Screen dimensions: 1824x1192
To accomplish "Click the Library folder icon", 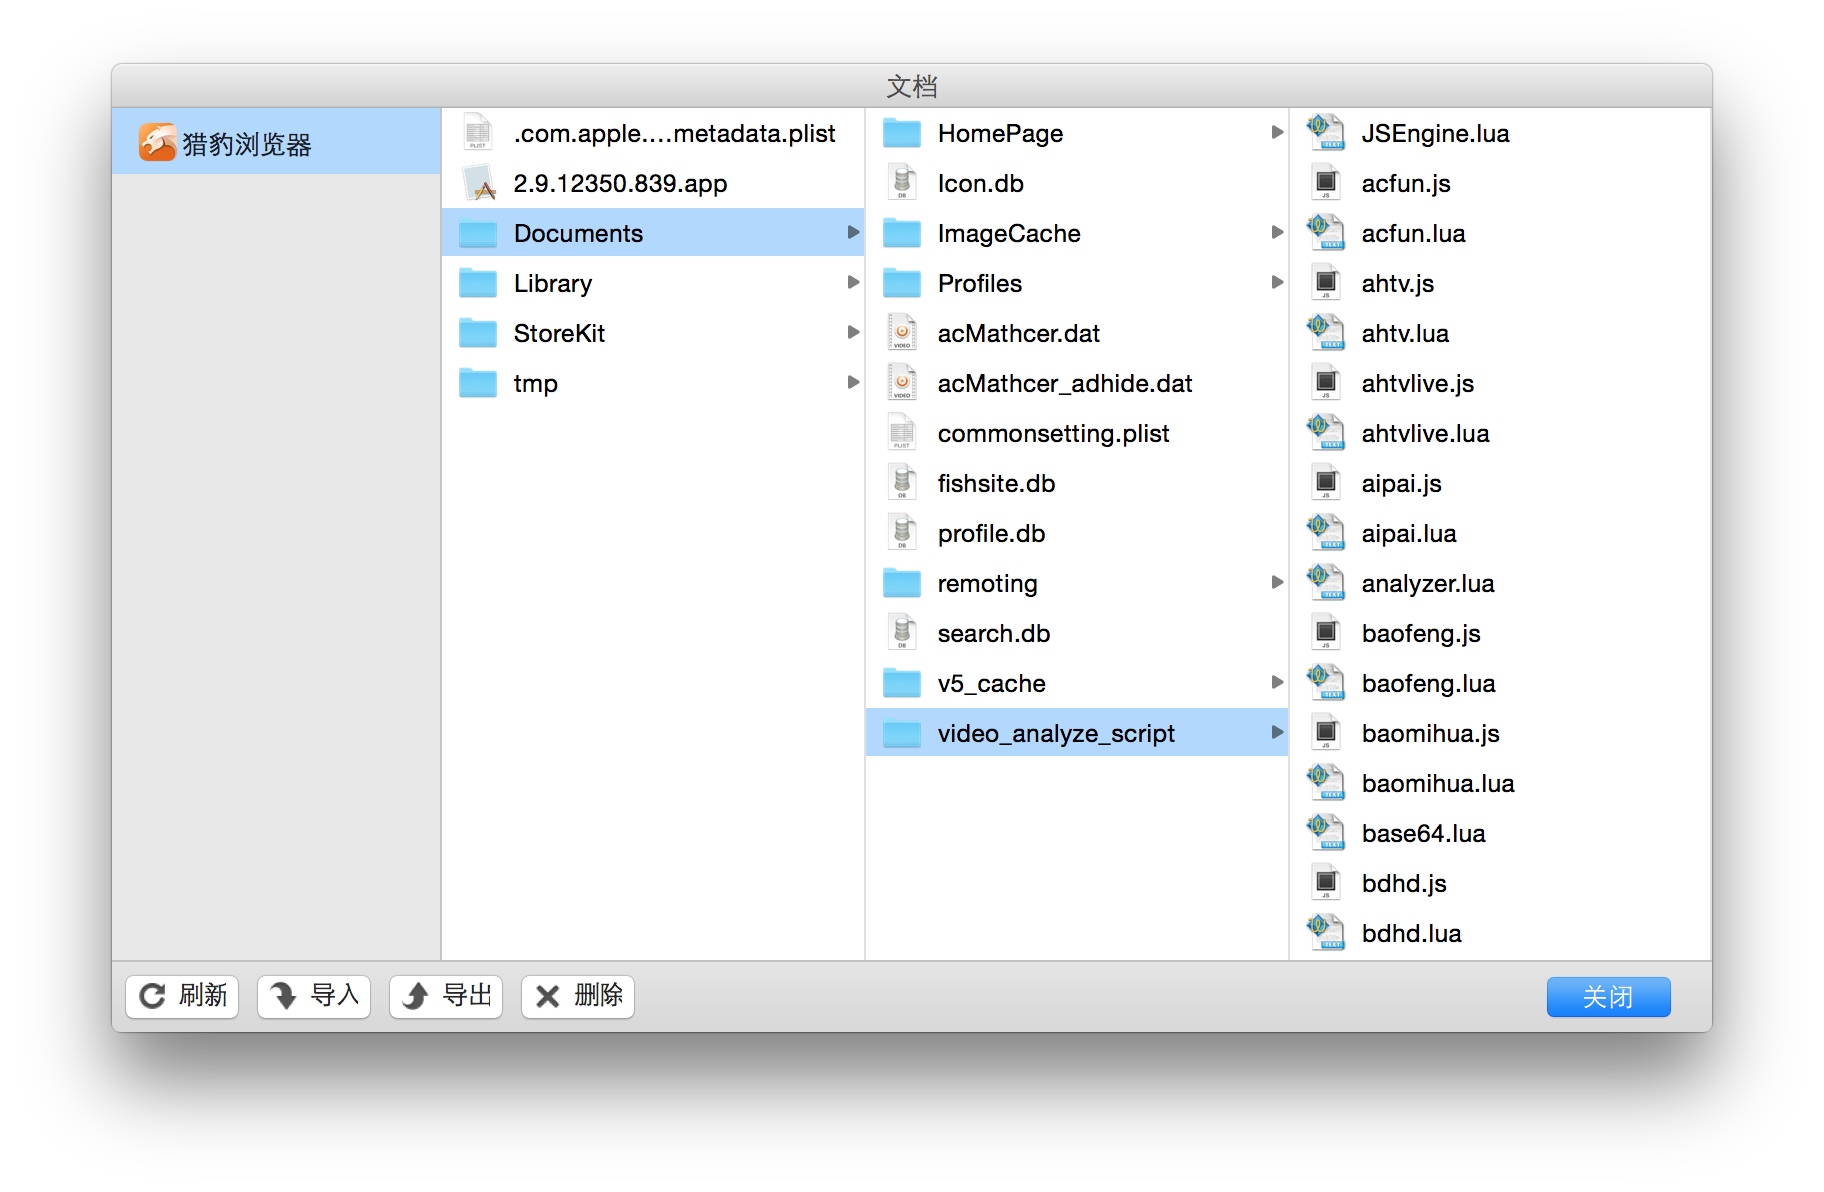I will click(x=478, y=283).
